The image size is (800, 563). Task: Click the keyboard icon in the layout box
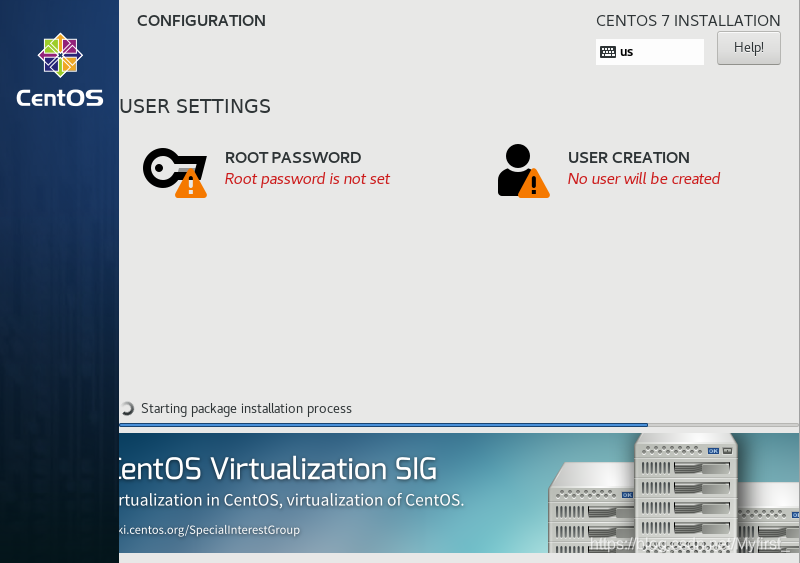[x=608, y=52]
